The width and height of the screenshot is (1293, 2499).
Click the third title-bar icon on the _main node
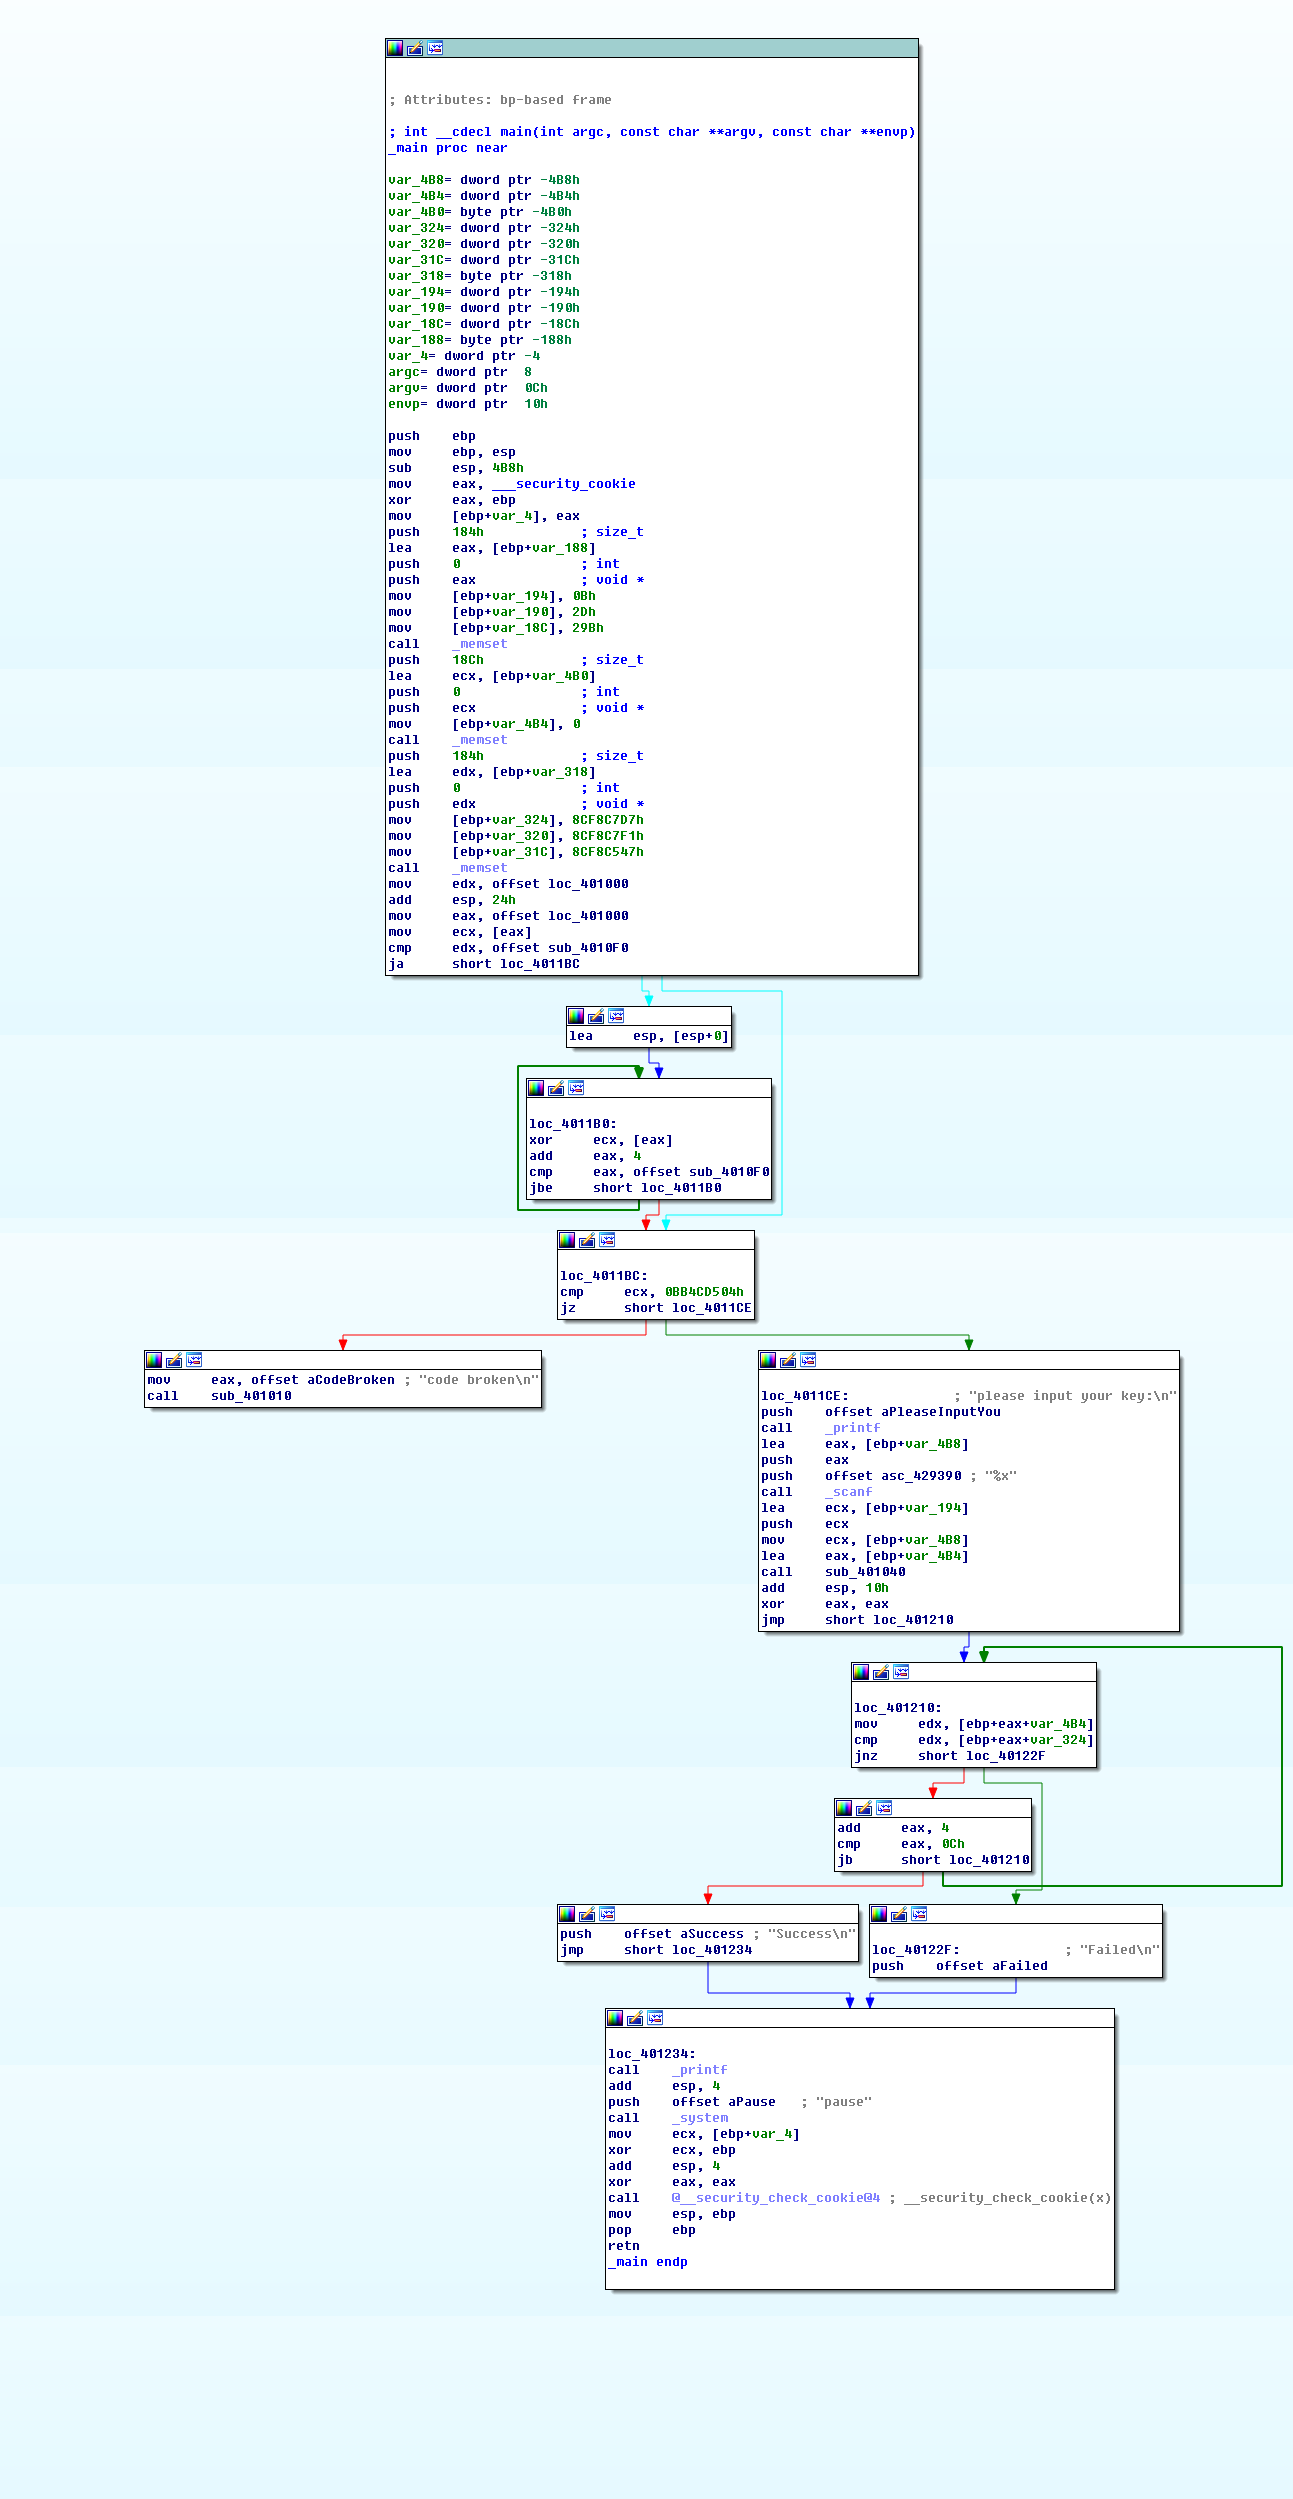point(435,48)
